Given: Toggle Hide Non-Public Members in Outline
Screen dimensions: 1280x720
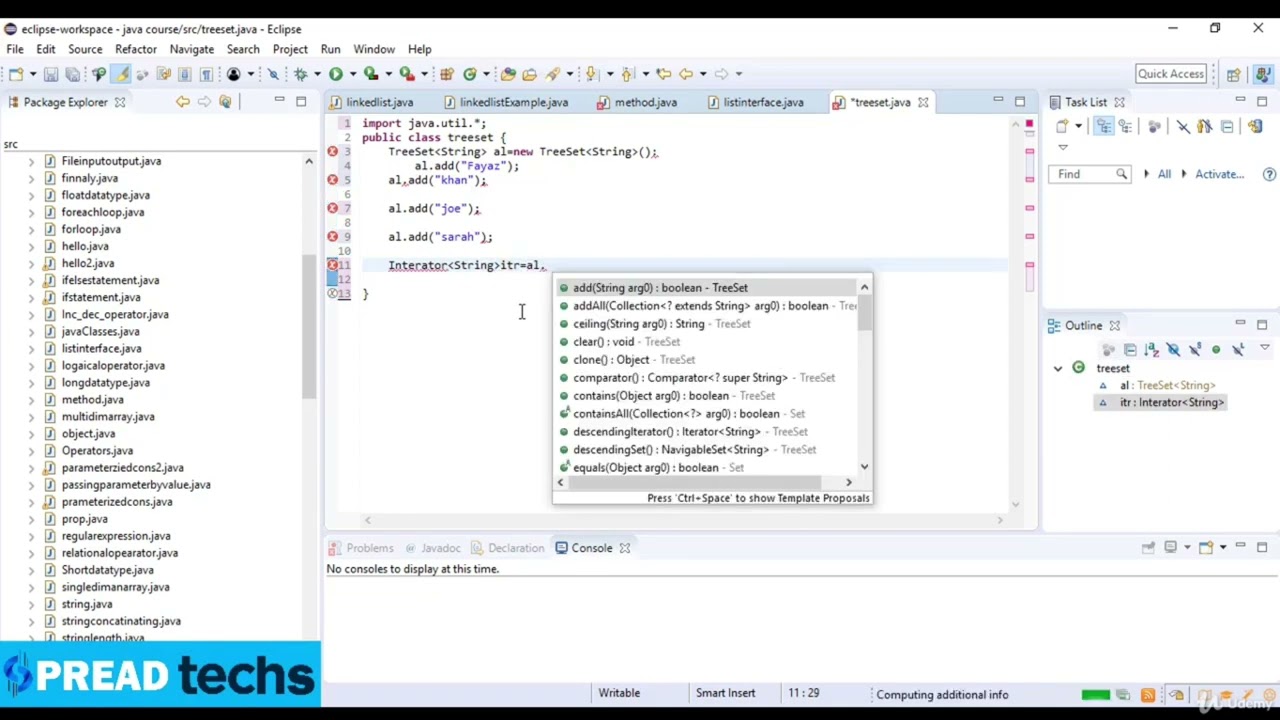Looking at the screenshot, I should 1216,350.
